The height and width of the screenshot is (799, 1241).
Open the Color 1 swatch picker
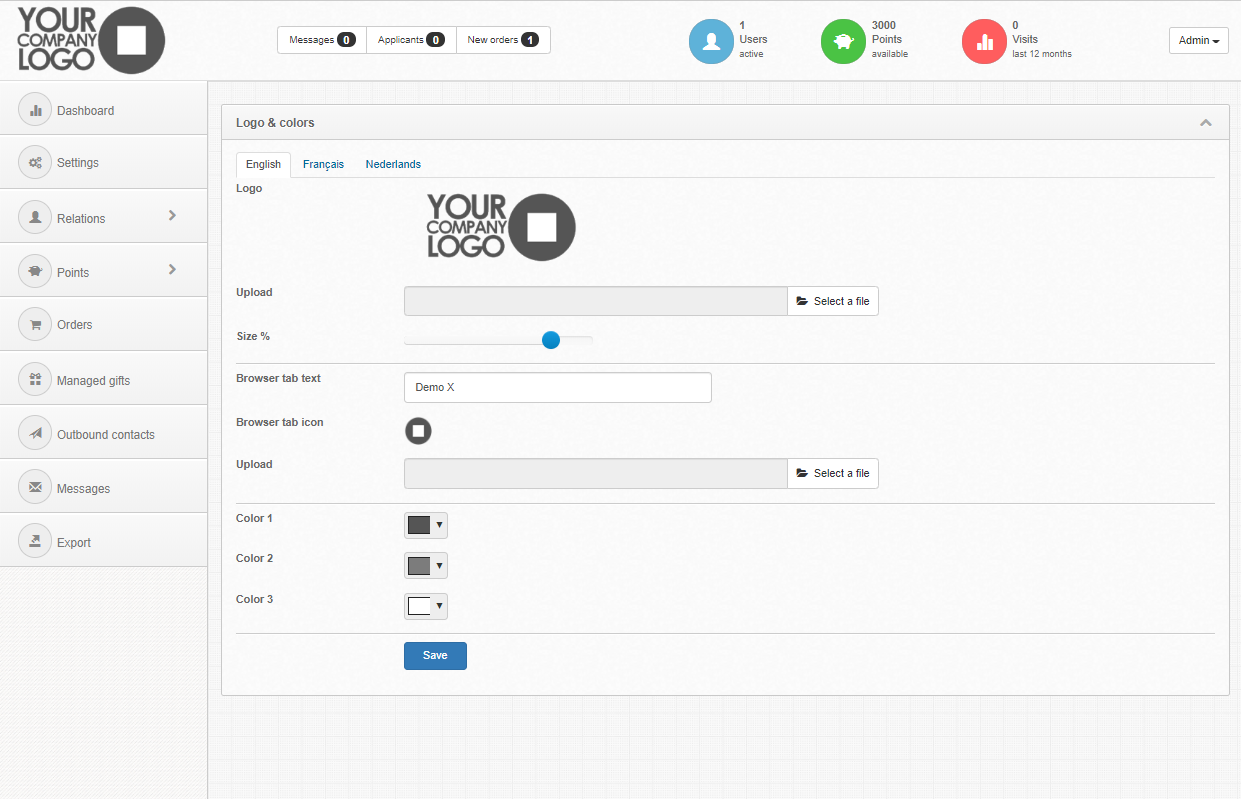[x=425, y=525]
